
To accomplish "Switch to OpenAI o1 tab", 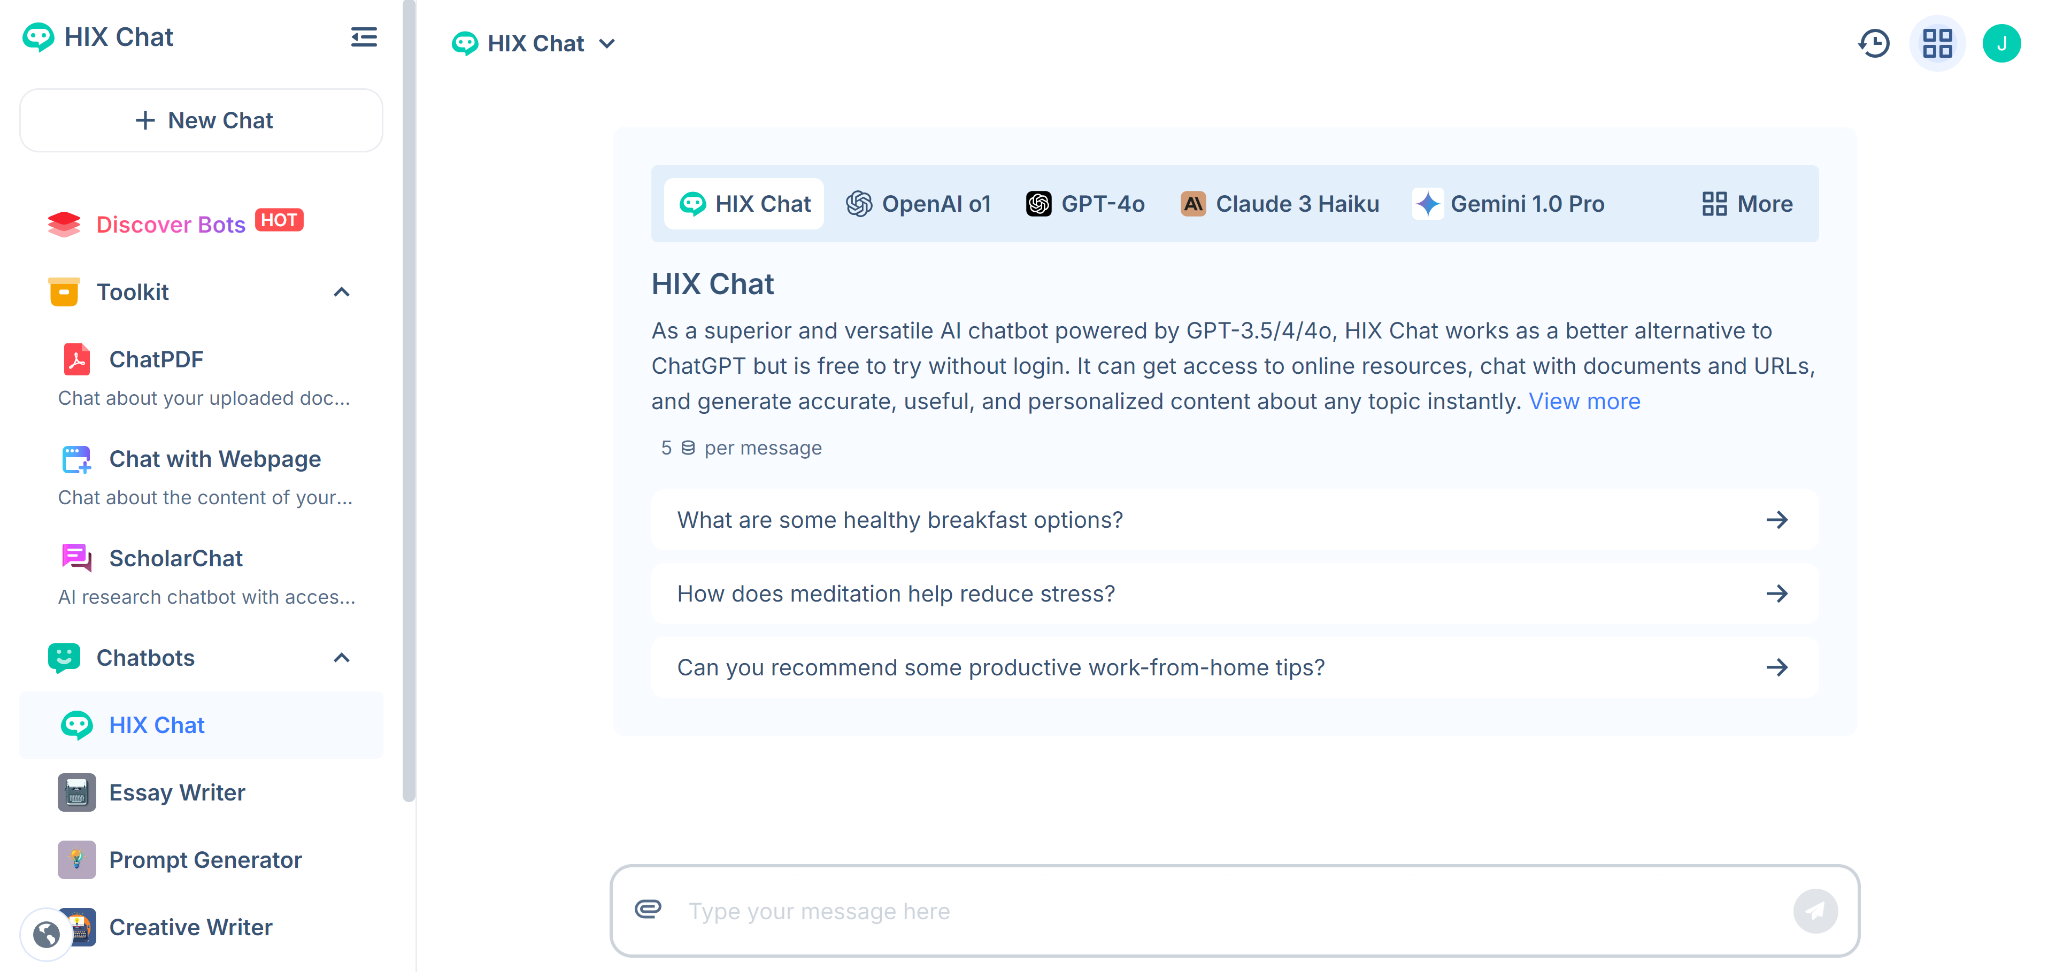I will point(918,204).
